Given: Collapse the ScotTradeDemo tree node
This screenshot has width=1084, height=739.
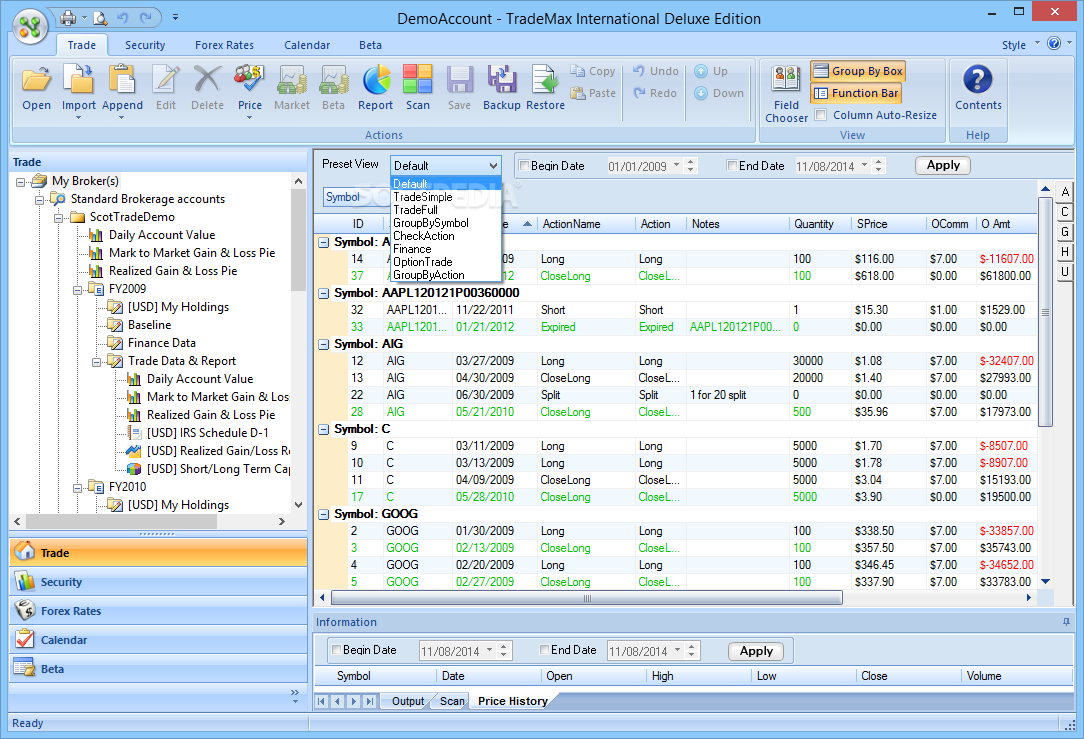Looking at the screenshot, I should pos(59,218).
